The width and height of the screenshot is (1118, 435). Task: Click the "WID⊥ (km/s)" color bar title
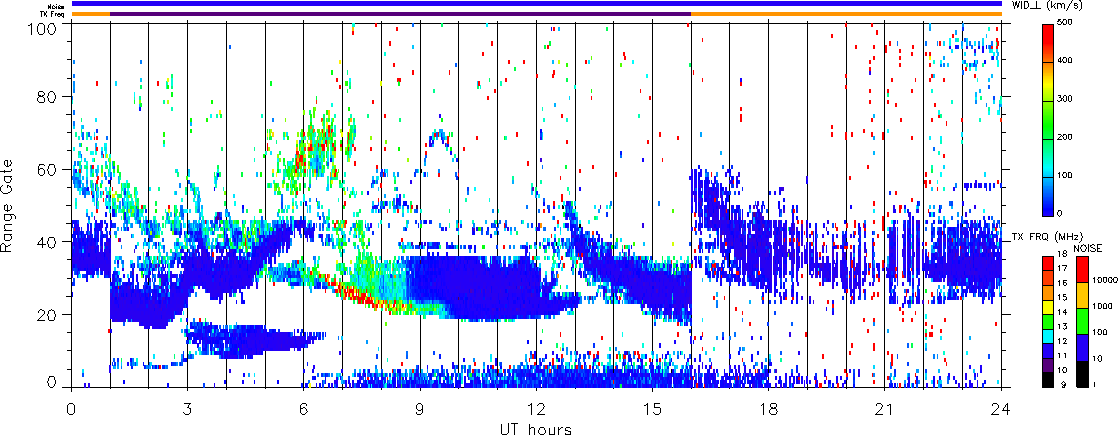[x=1046, y=6]
